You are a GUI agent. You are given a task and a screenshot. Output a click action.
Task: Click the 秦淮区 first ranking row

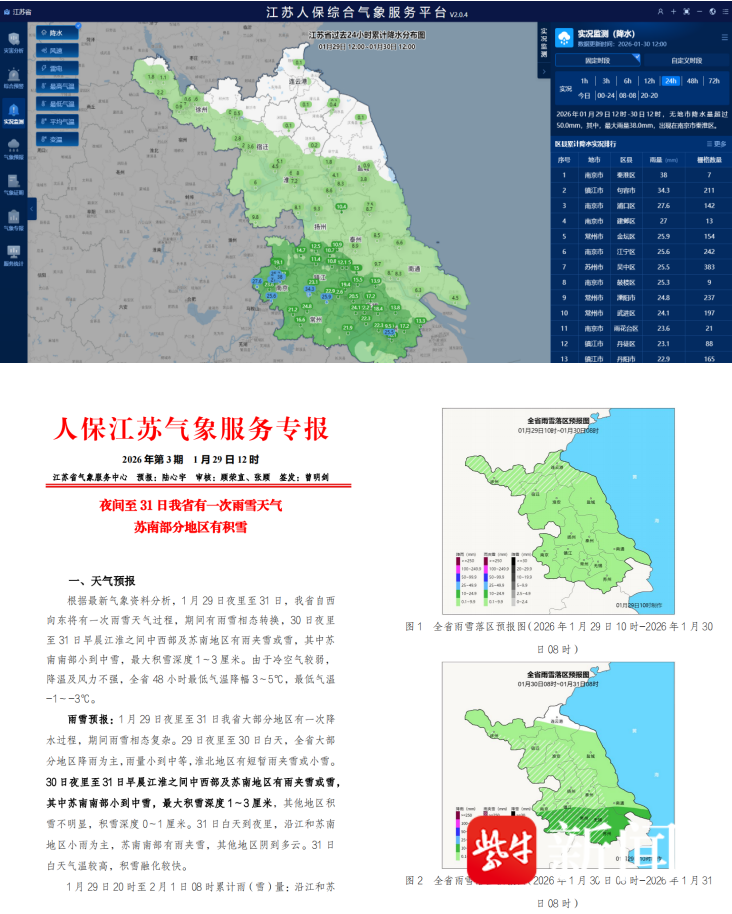[640, 174]
